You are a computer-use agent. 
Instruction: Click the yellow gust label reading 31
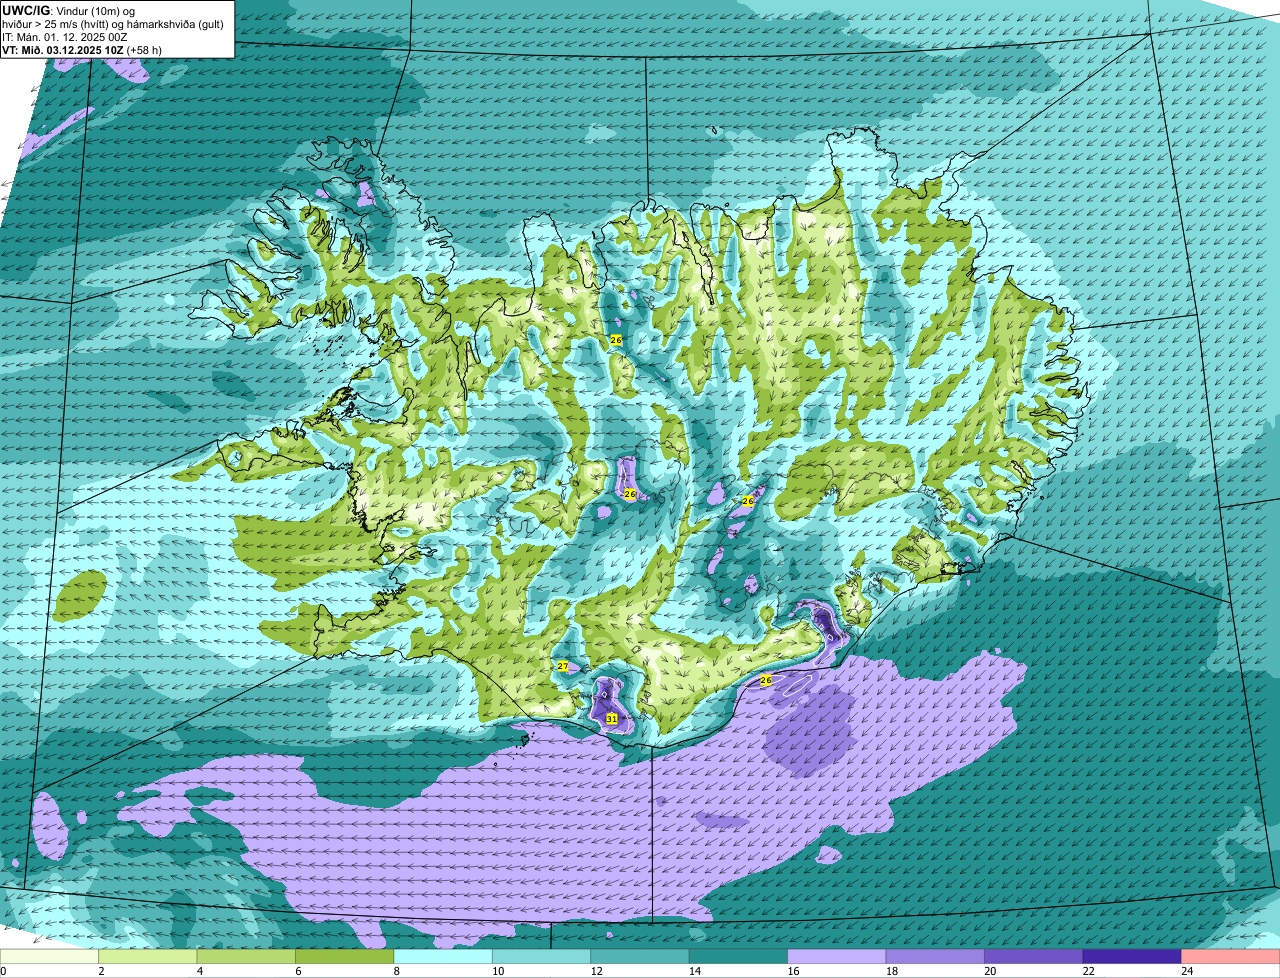click(x=611, y=718)
